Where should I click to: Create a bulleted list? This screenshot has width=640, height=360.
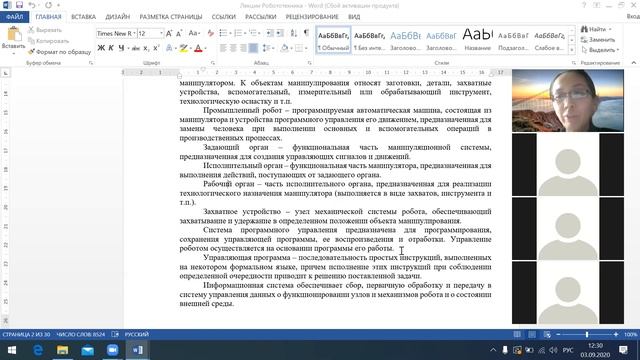pyautogui.click(x=223, y=33)
